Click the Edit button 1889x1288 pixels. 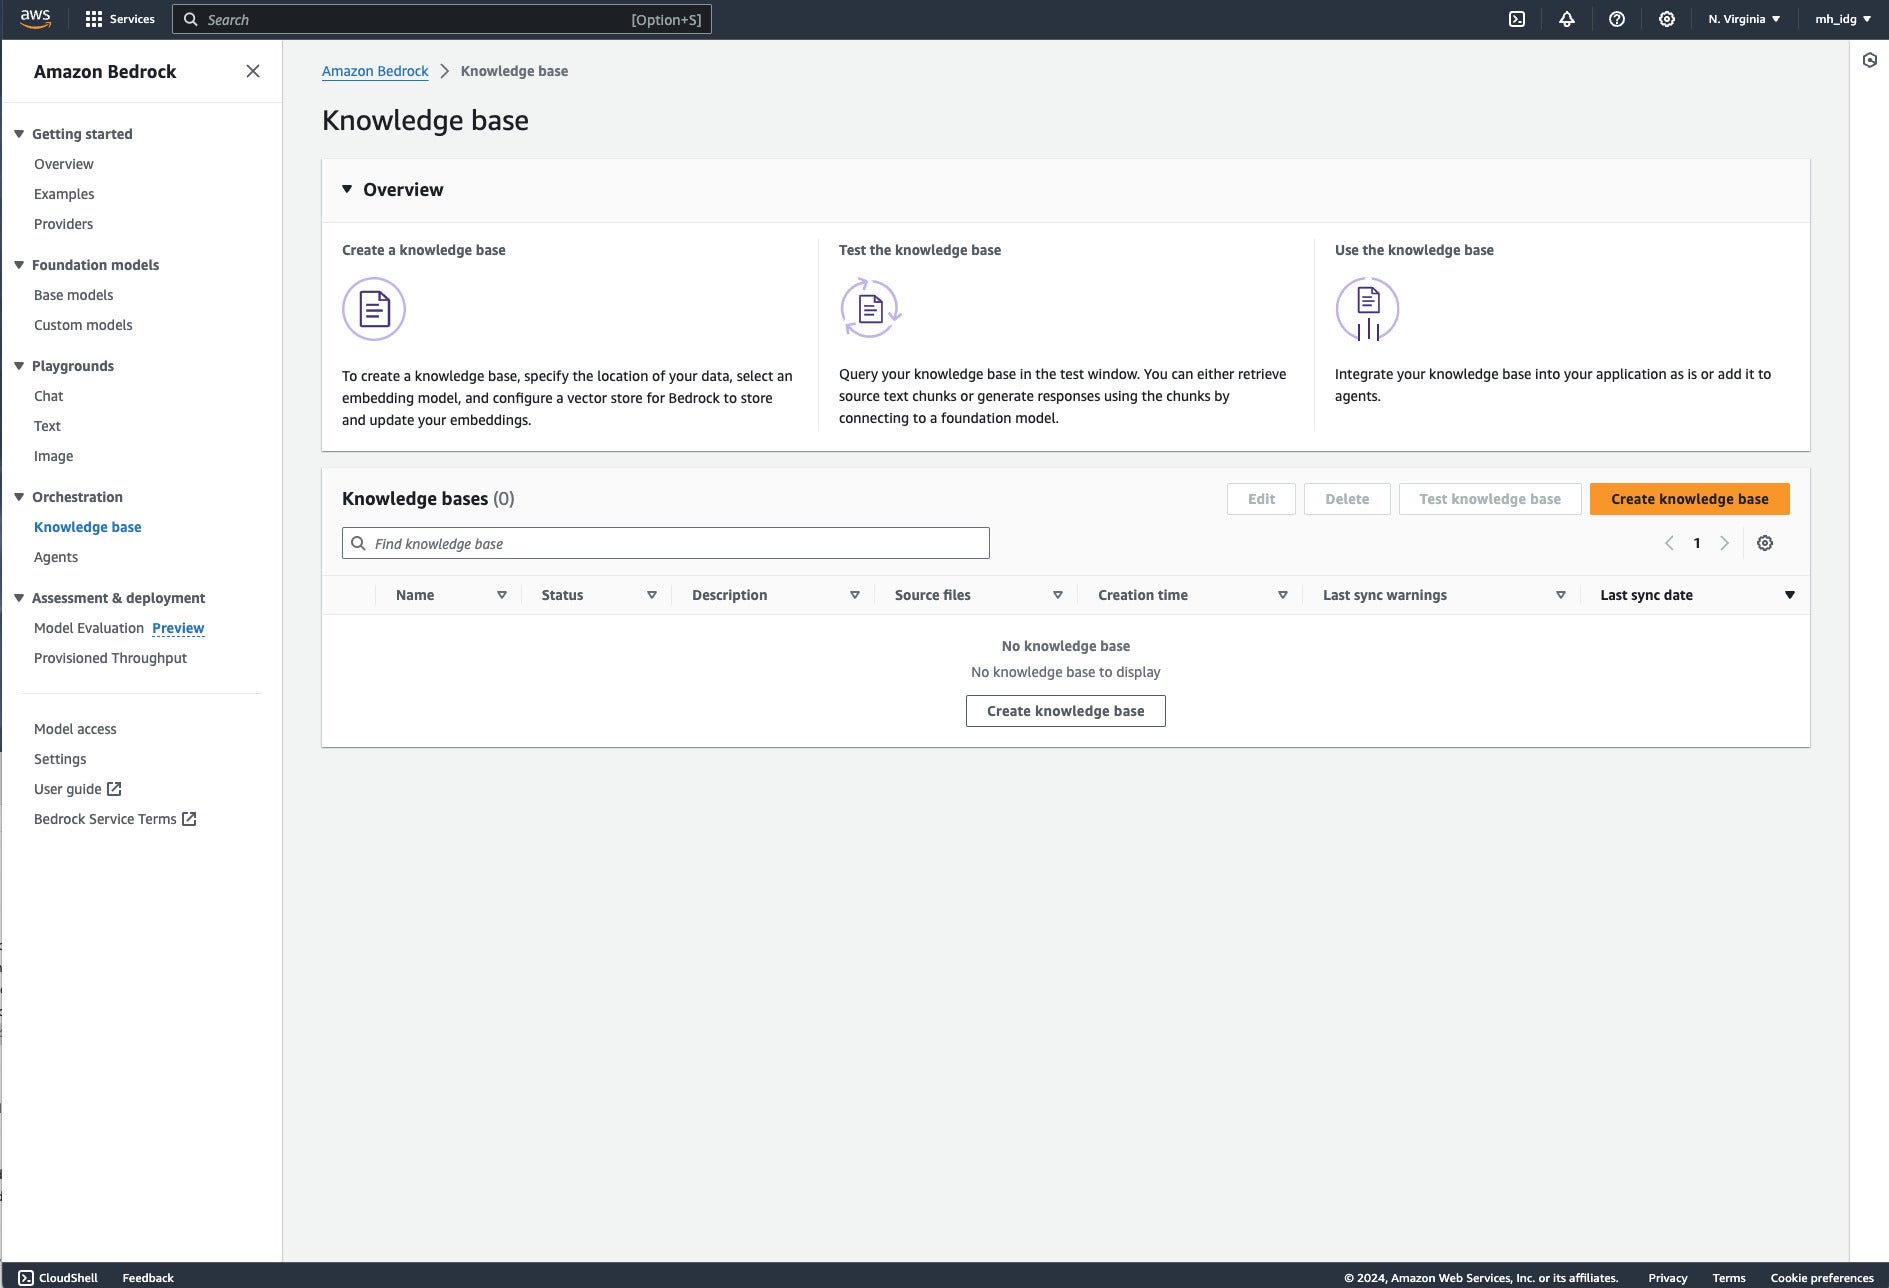click(x=1261, y=499)
